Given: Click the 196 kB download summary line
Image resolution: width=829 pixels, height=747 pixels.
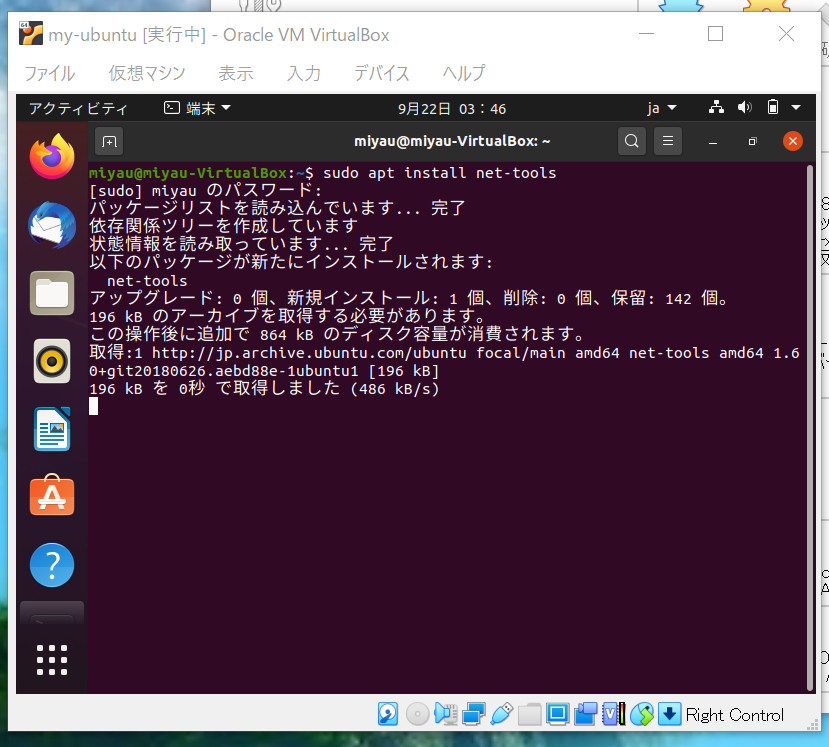Looking at the screenshot, I should point(264,389).
